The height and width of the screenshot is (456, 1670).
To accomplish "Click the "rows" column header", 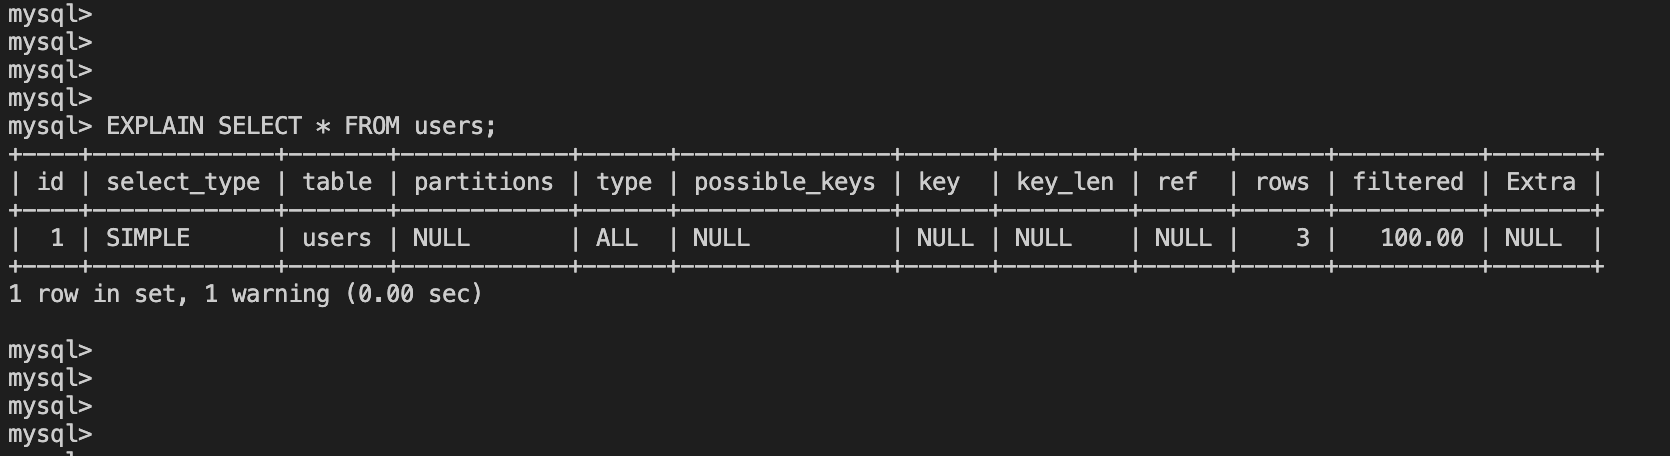I will 1282,182.
